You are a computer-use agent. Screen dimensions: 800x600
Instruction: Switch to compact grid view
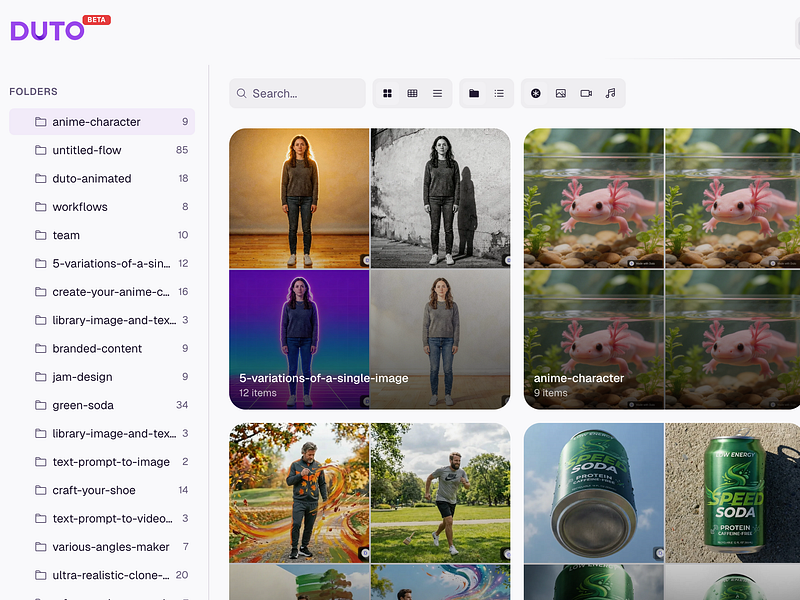412,93
